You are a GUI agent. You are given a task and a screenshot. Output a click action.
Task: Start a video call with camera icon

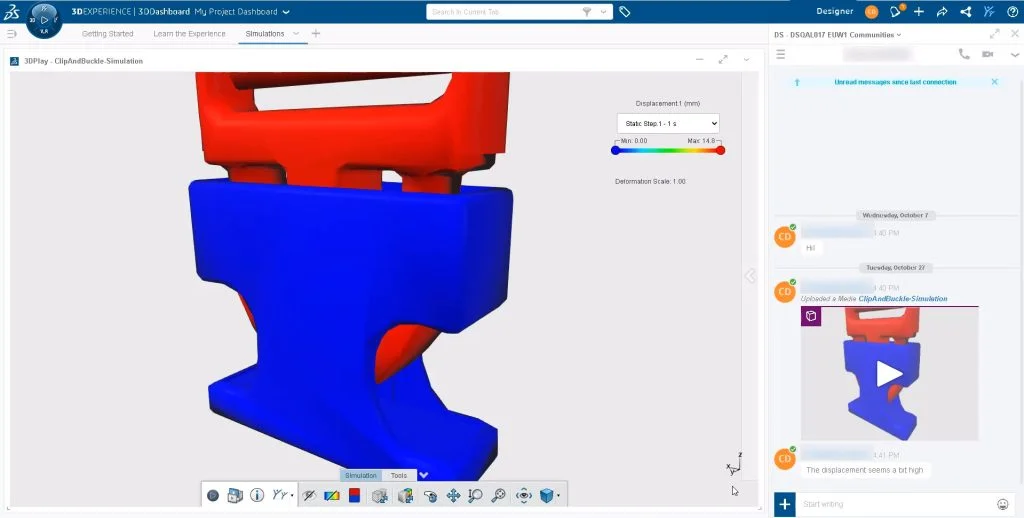988,54
